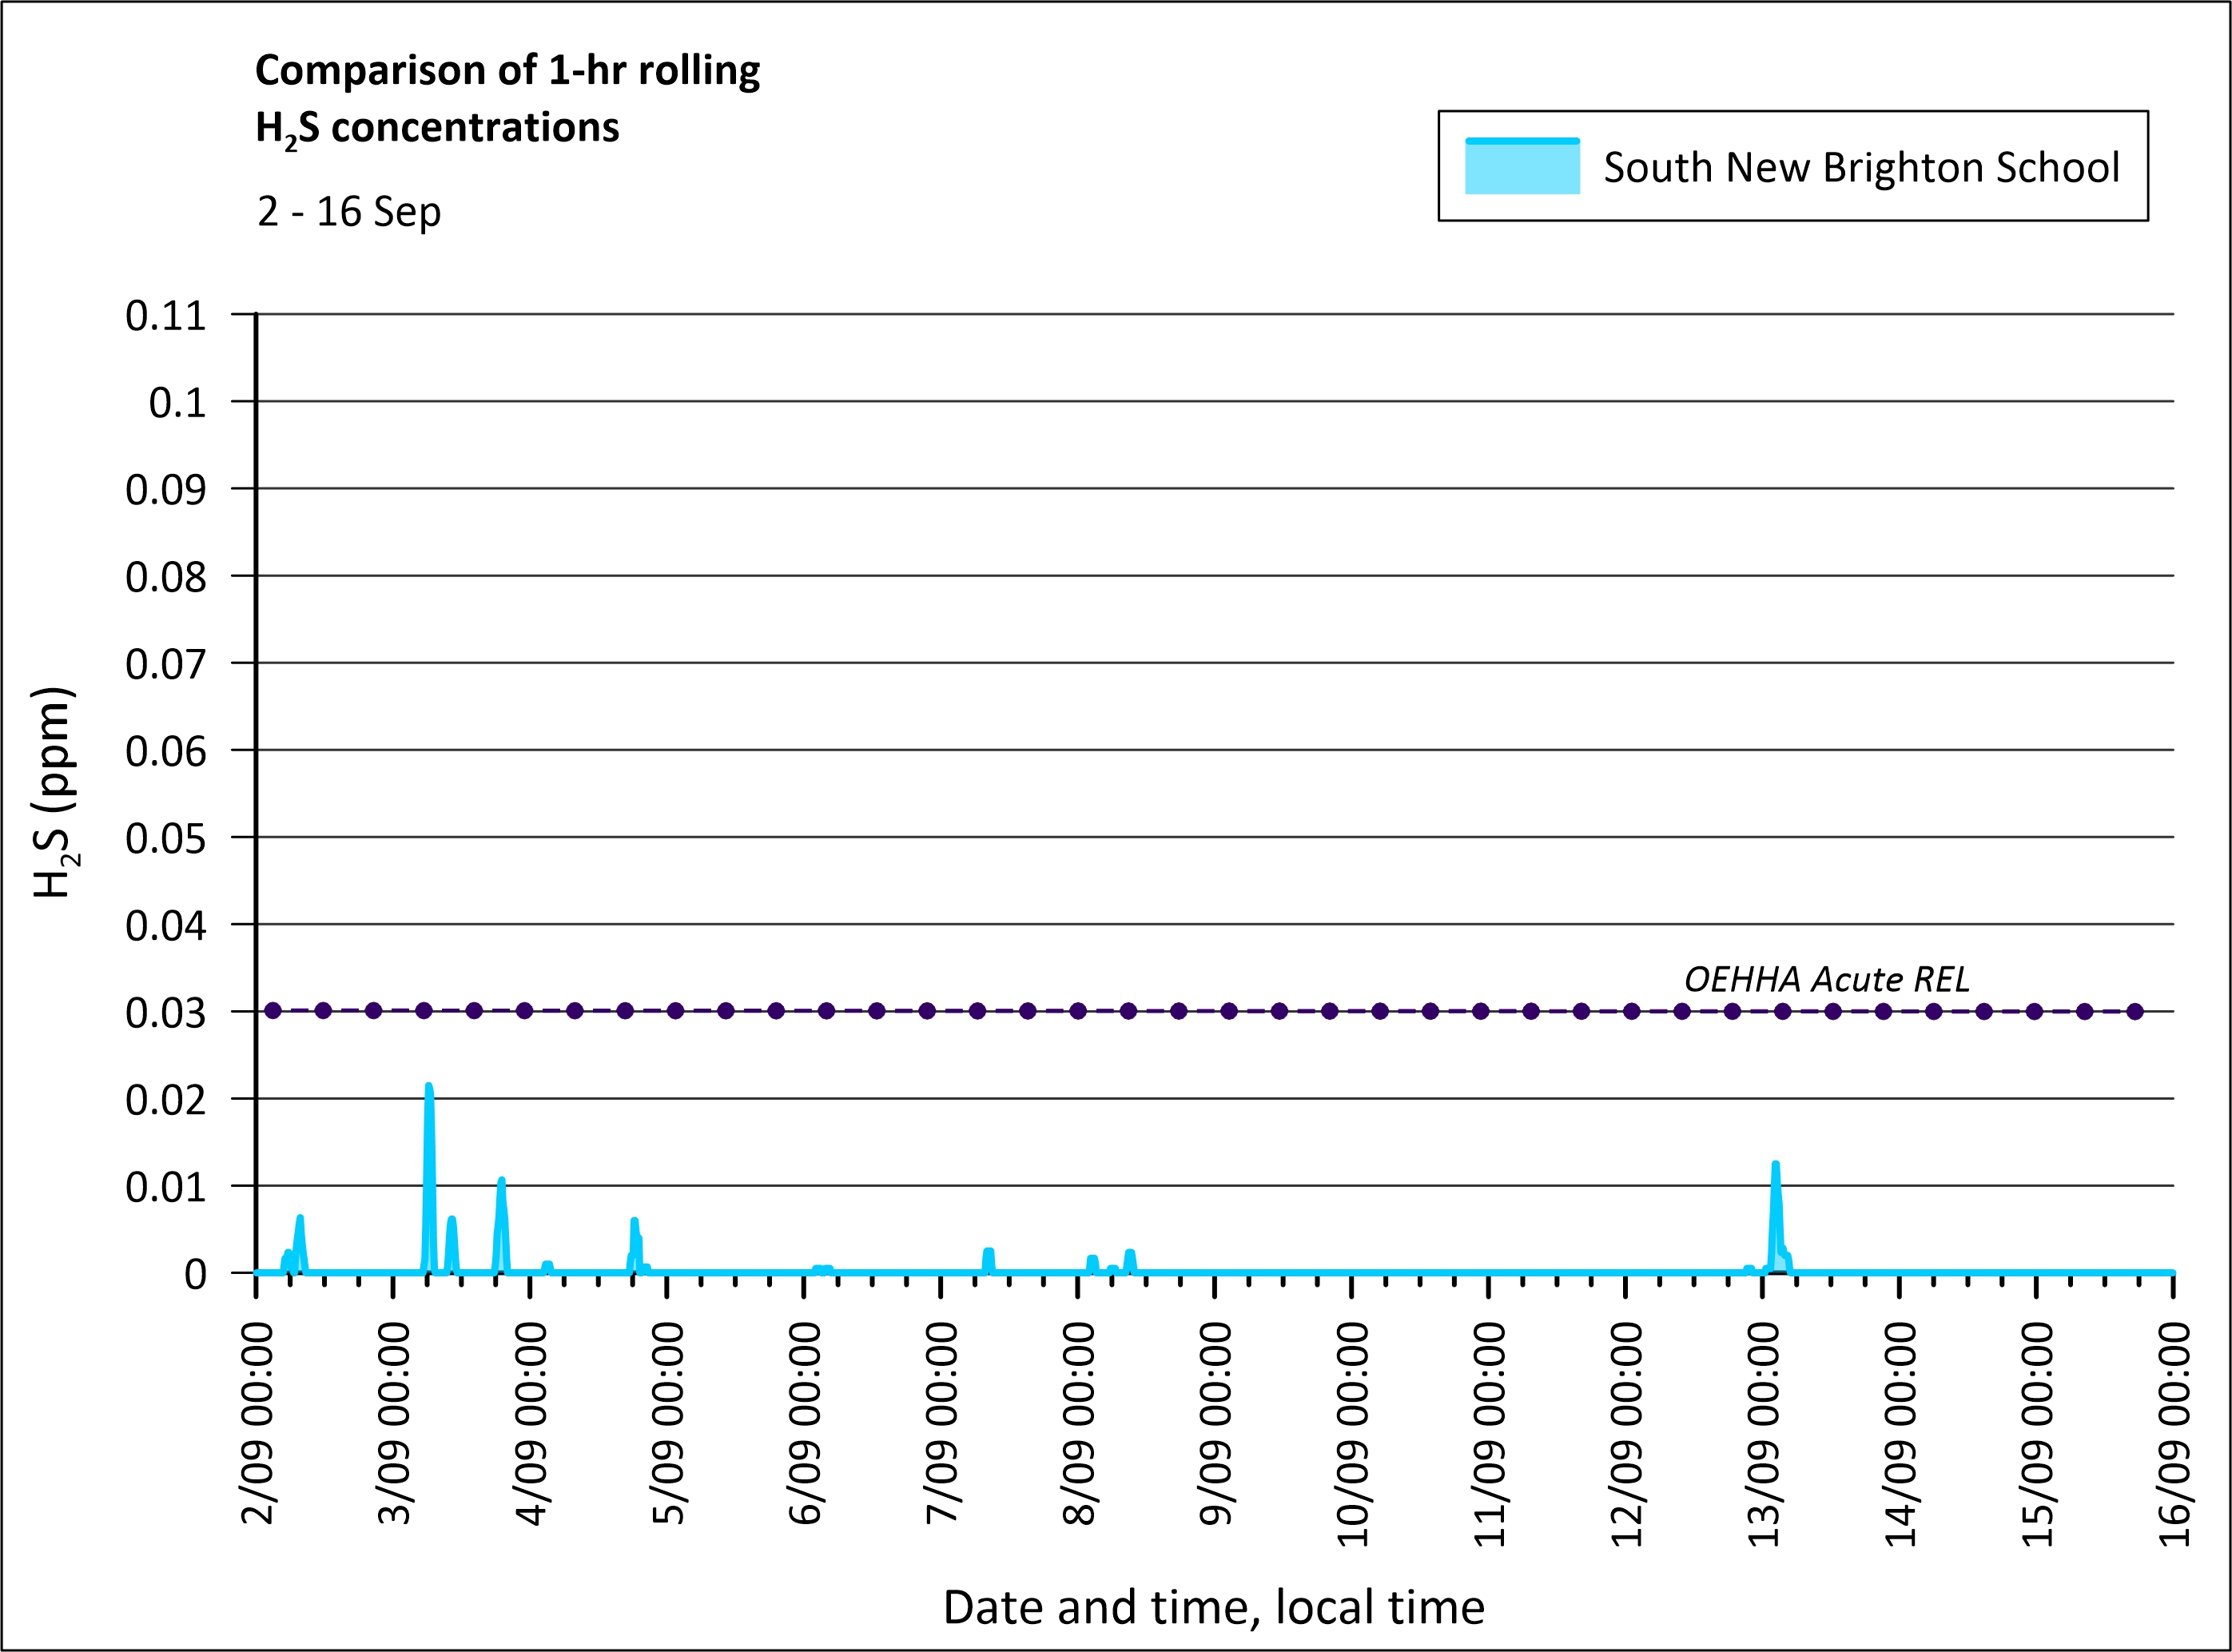Click the 13/09 00:00 x-axis label
The width and height of the screenshot is (2232, 1652).
(x=1764, y=1433)
